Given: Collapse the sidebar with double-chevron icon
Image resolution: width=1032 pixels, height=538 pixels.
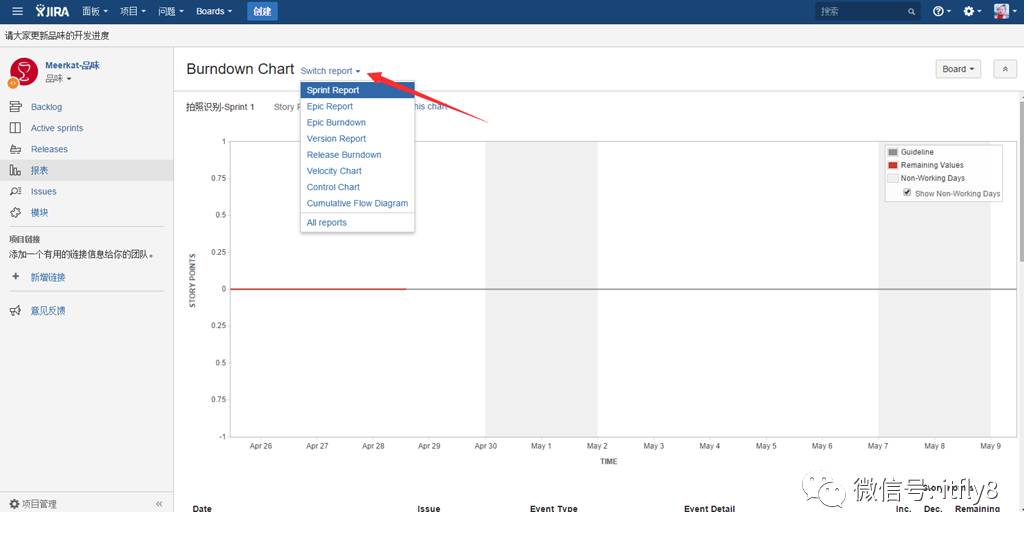Looking at the screenshot, I should tap(159, 504).
